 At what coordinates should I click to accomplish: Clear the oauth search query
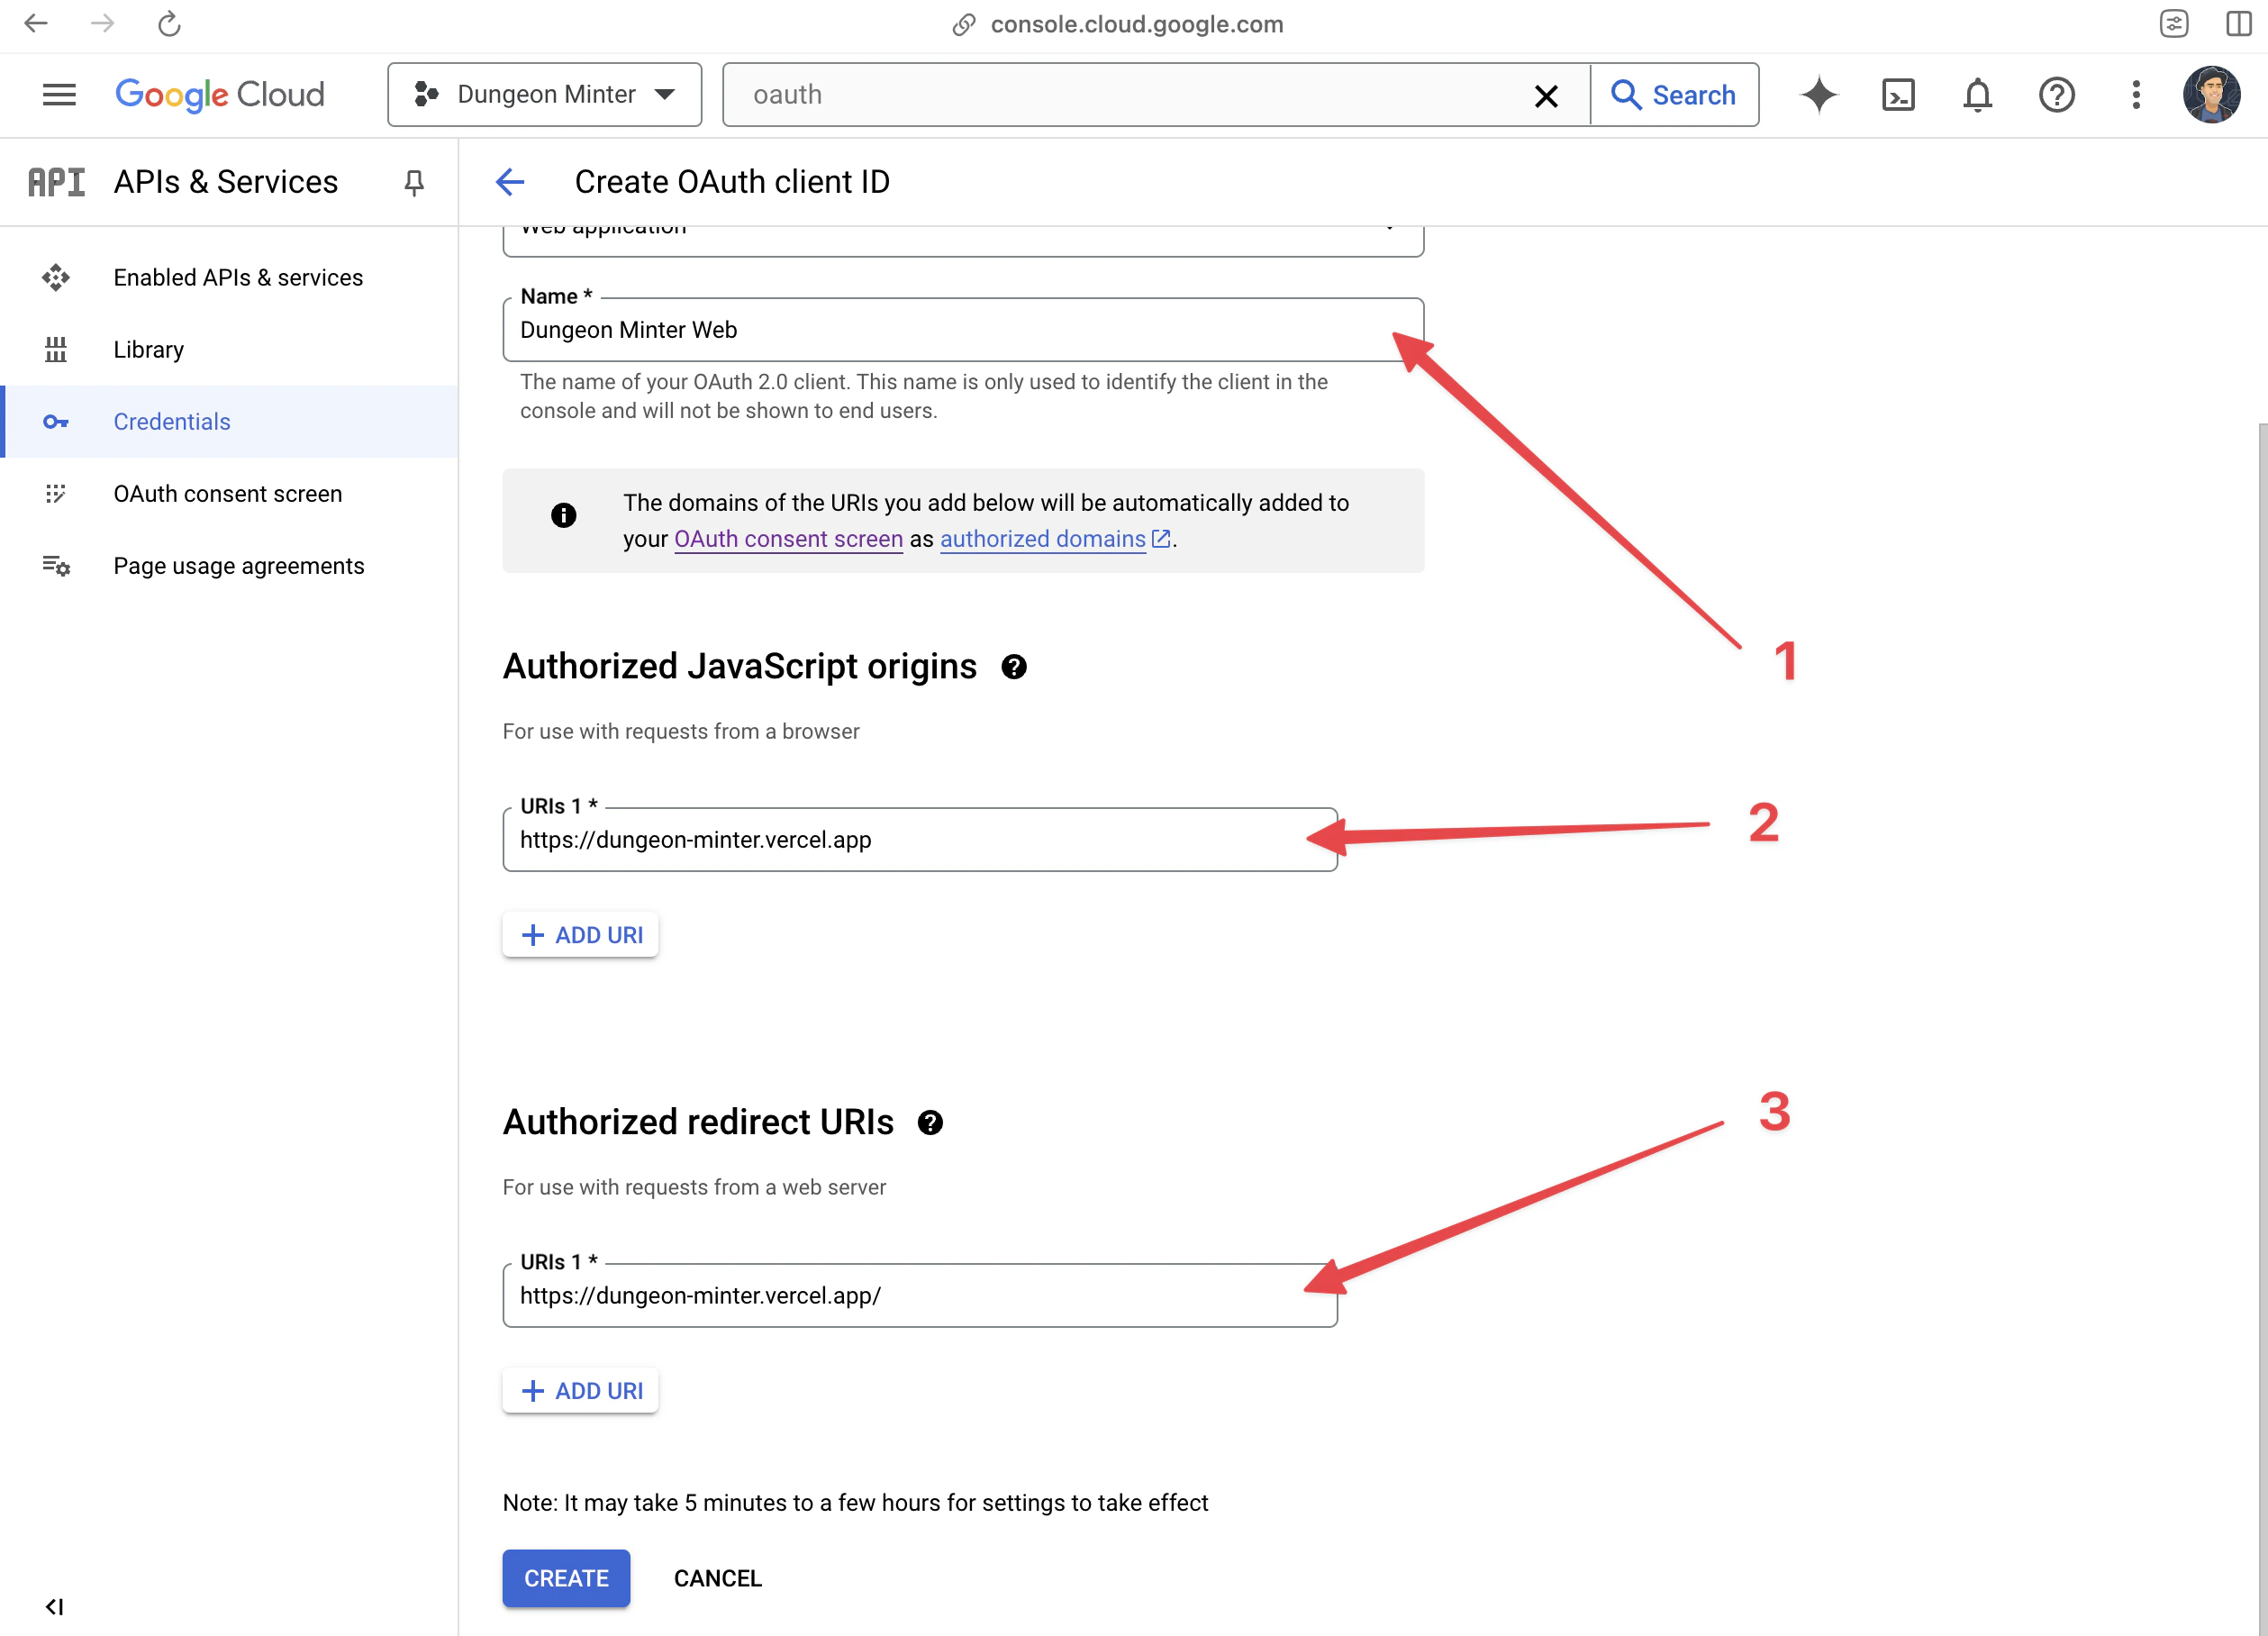click(x=1546, y=94)
